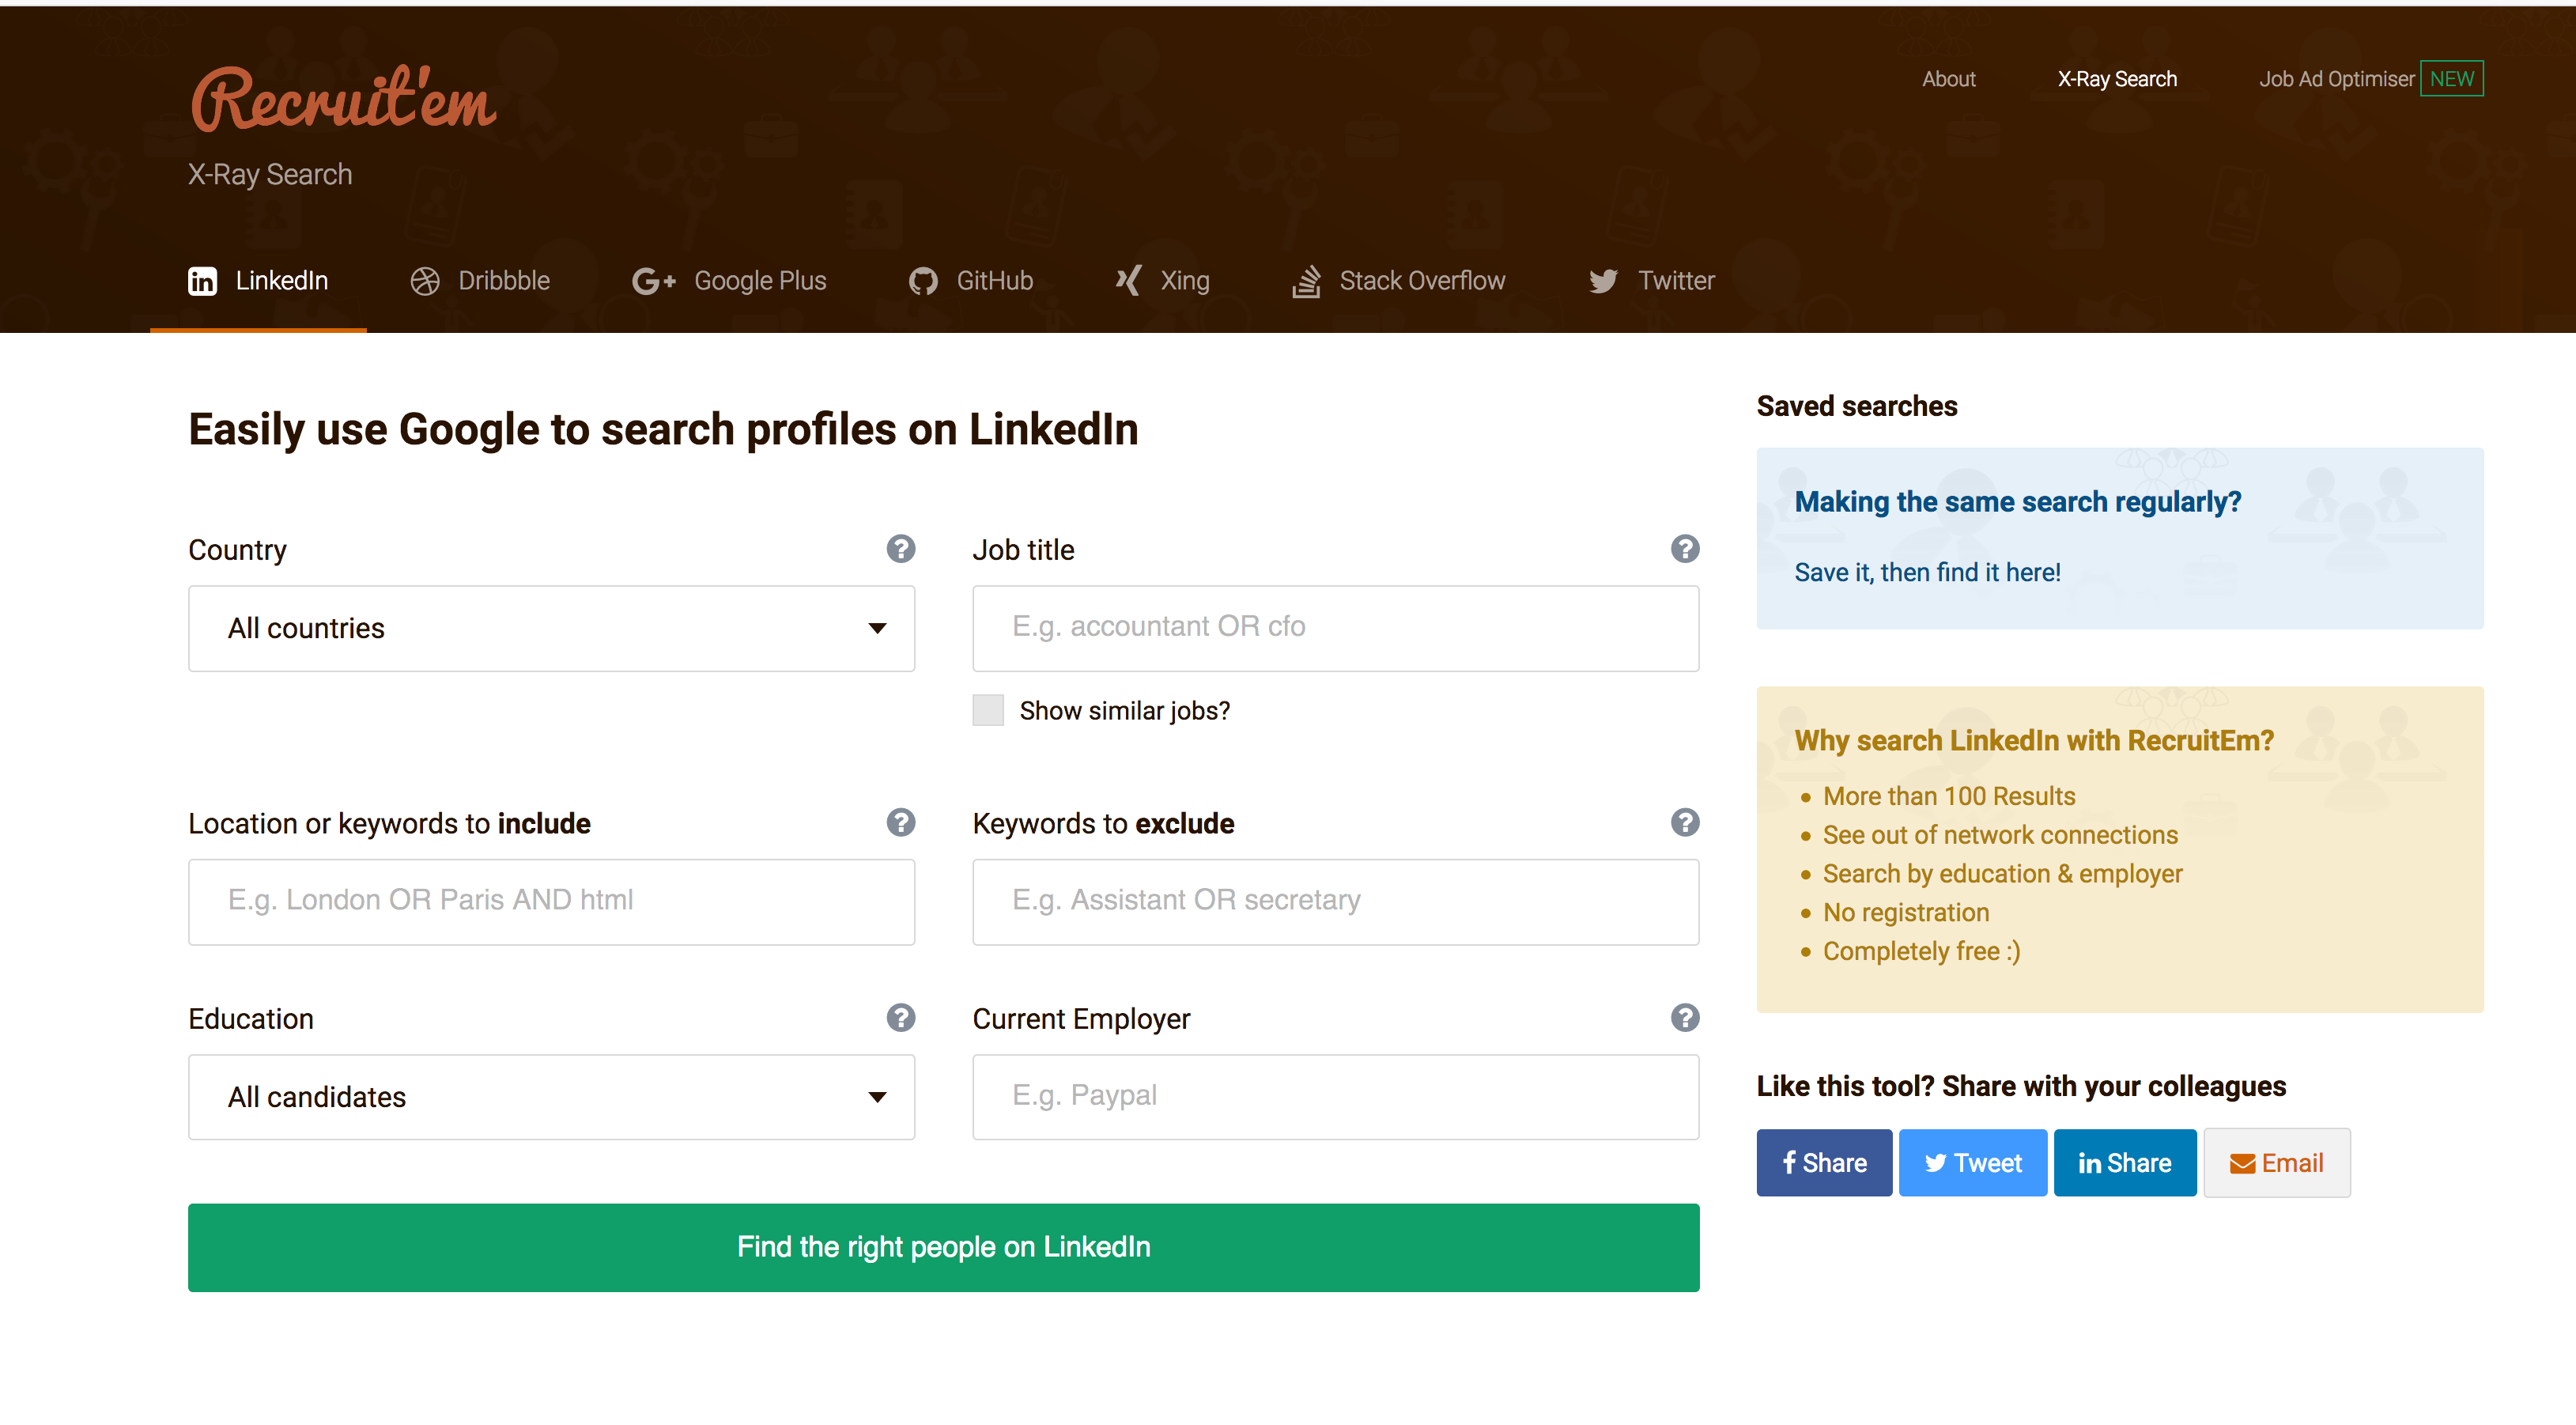
Task: Open the Education help icon
Action: coord(900,1017)
